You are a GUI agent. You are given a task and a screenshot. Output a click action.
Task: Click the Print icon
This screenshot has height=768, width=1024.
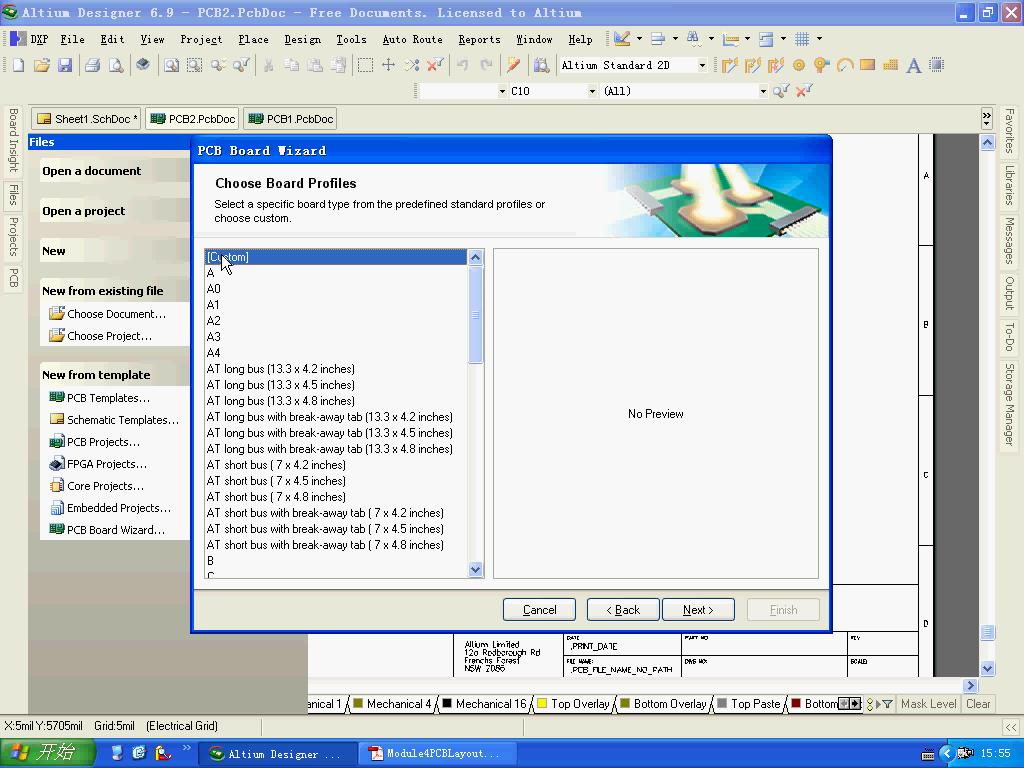click(93, 65)
